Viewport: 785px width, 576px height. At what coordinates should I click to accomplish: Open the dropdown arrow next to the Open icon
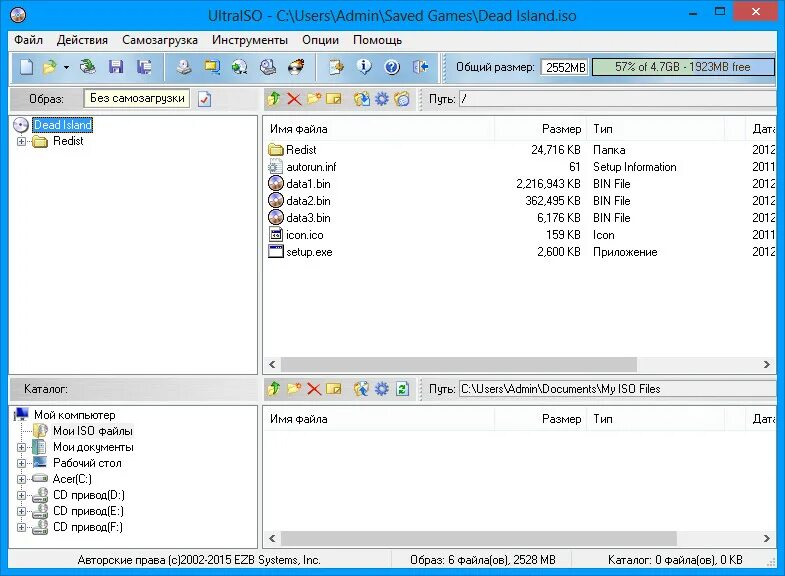coord(66,67)
